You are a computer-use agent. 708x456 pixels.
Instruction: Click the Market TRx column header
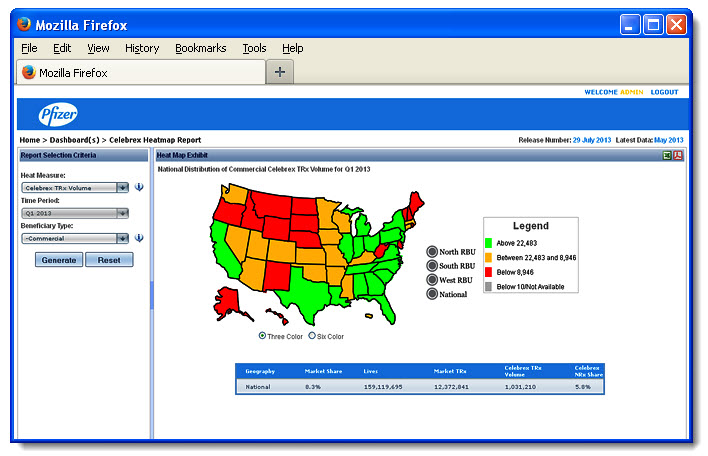pos(450,371)
